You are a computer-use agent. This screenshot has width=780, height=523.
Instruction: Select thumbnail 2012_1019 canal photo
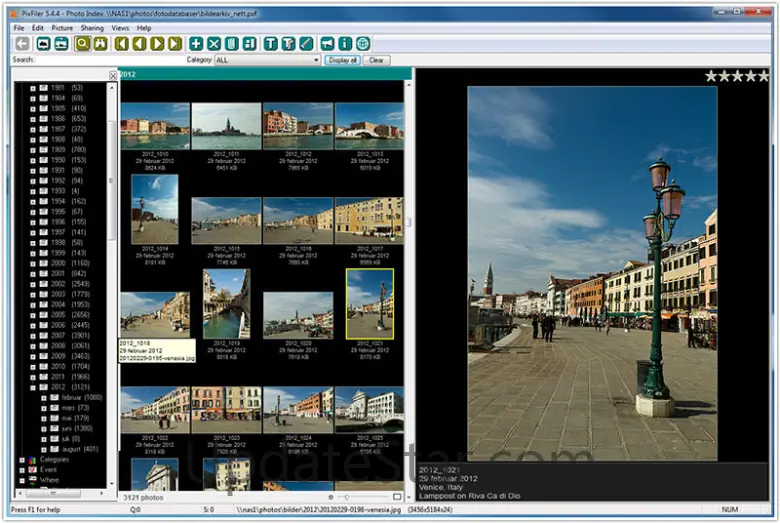226,303
